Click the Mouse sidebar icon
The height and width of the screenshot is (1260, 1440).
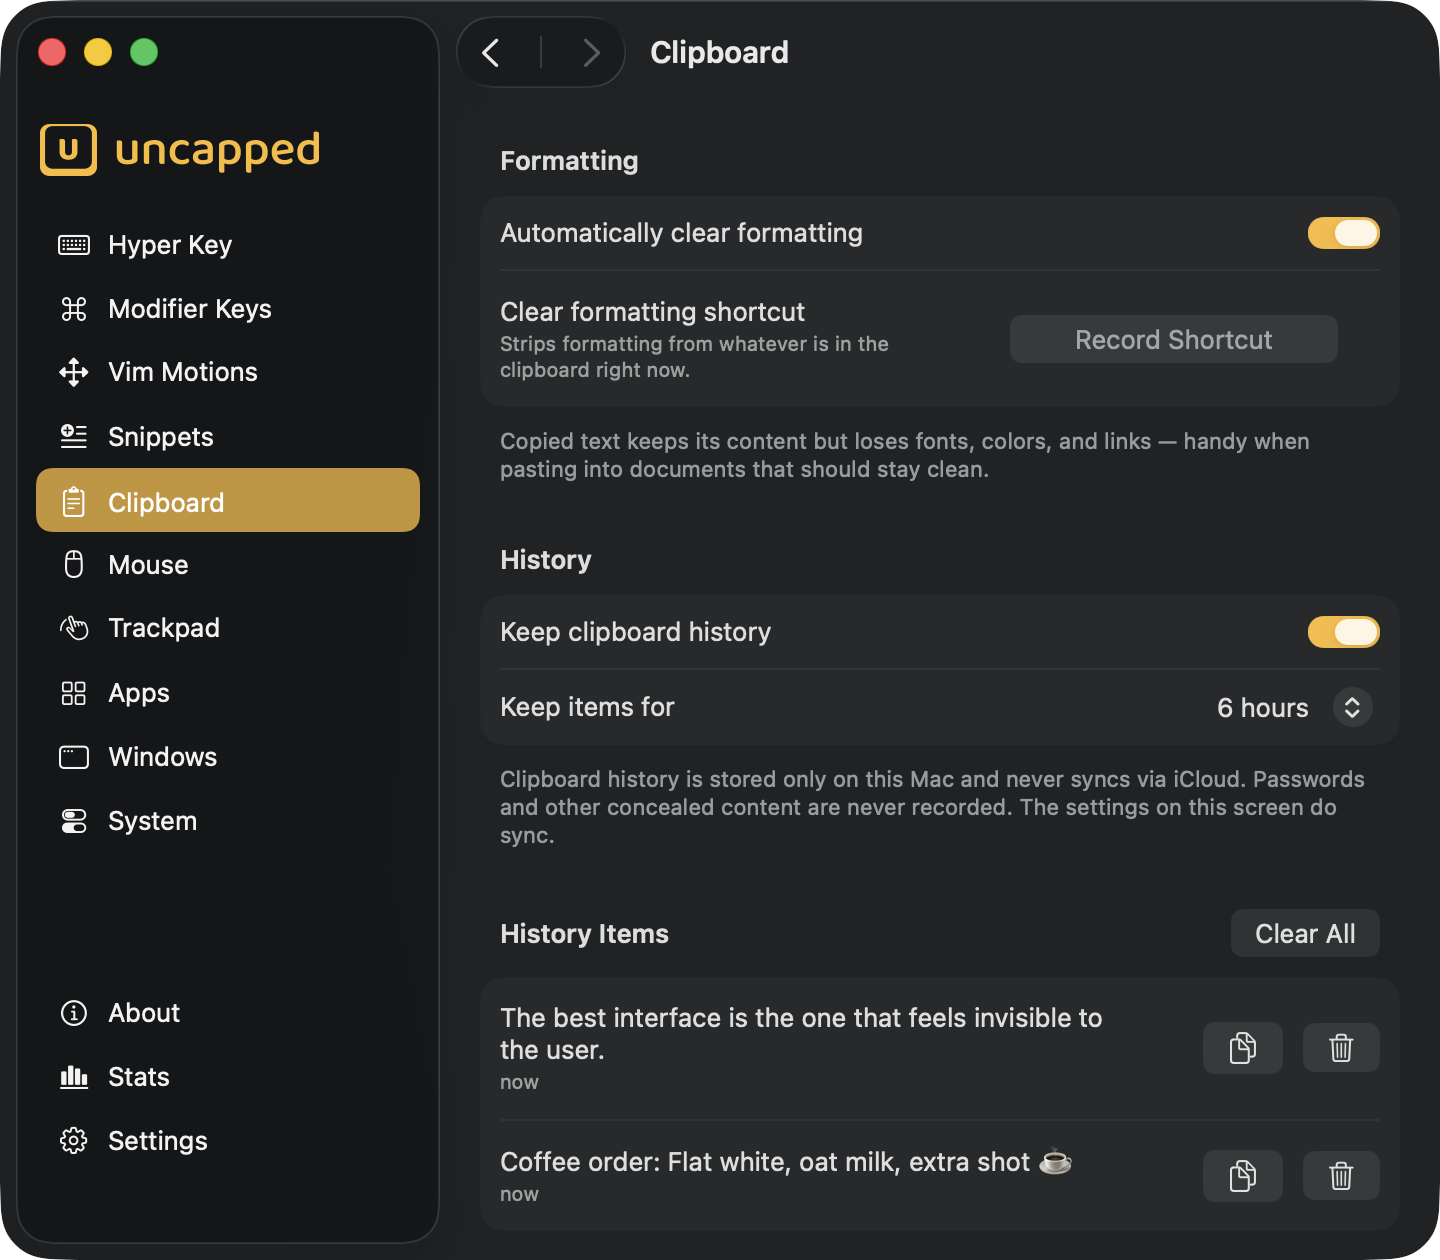(x=74, y=564)
